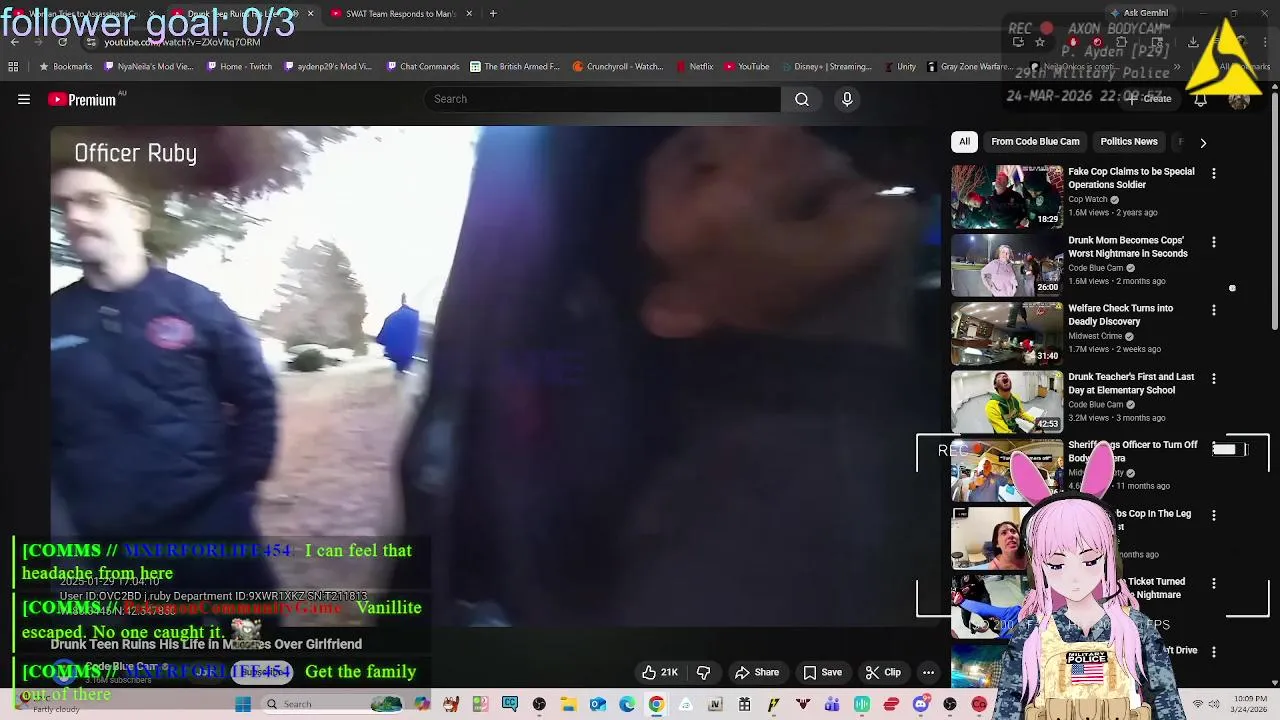Open the Bookmarks folder in bookmarks bar
The width and height of the screenshot is (1280, 720).
pyautogui.click(x=65, y=67)
